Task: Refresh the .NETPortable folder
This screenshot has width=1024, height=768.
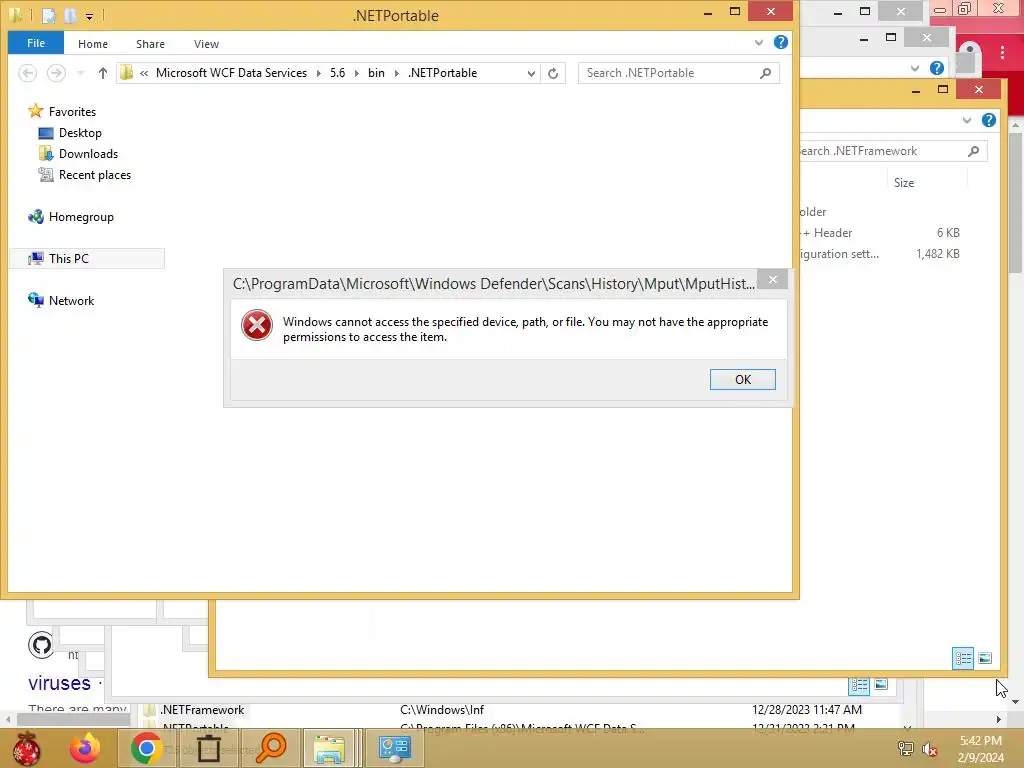Action: point(553,73)
